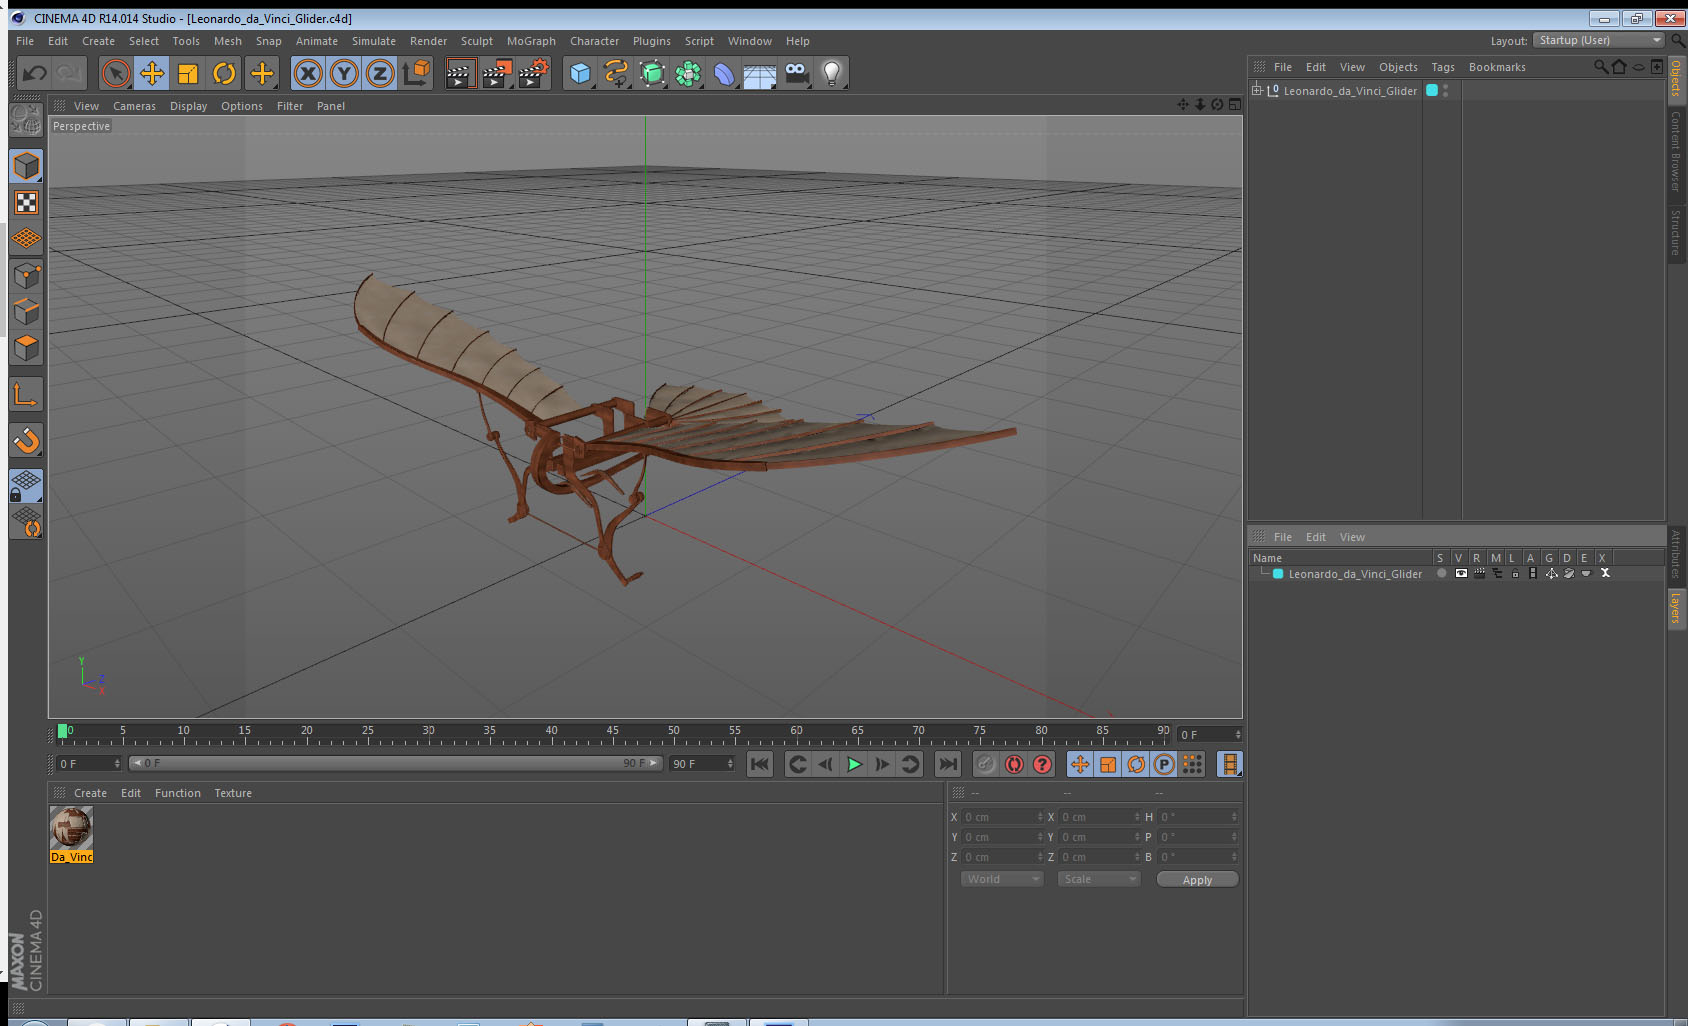Open the Startup (User) layout dropdown
Screen dimensions: 1688x1026
(x=1599, y=40)
